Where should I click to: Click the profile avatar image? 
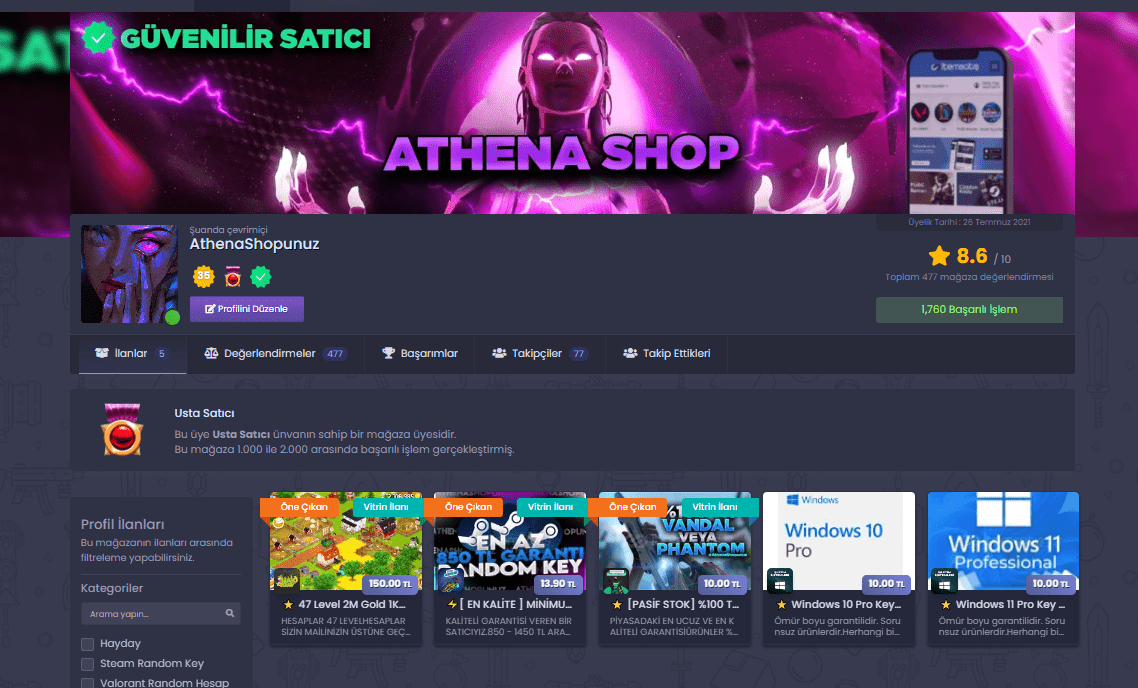pos(129,274)
